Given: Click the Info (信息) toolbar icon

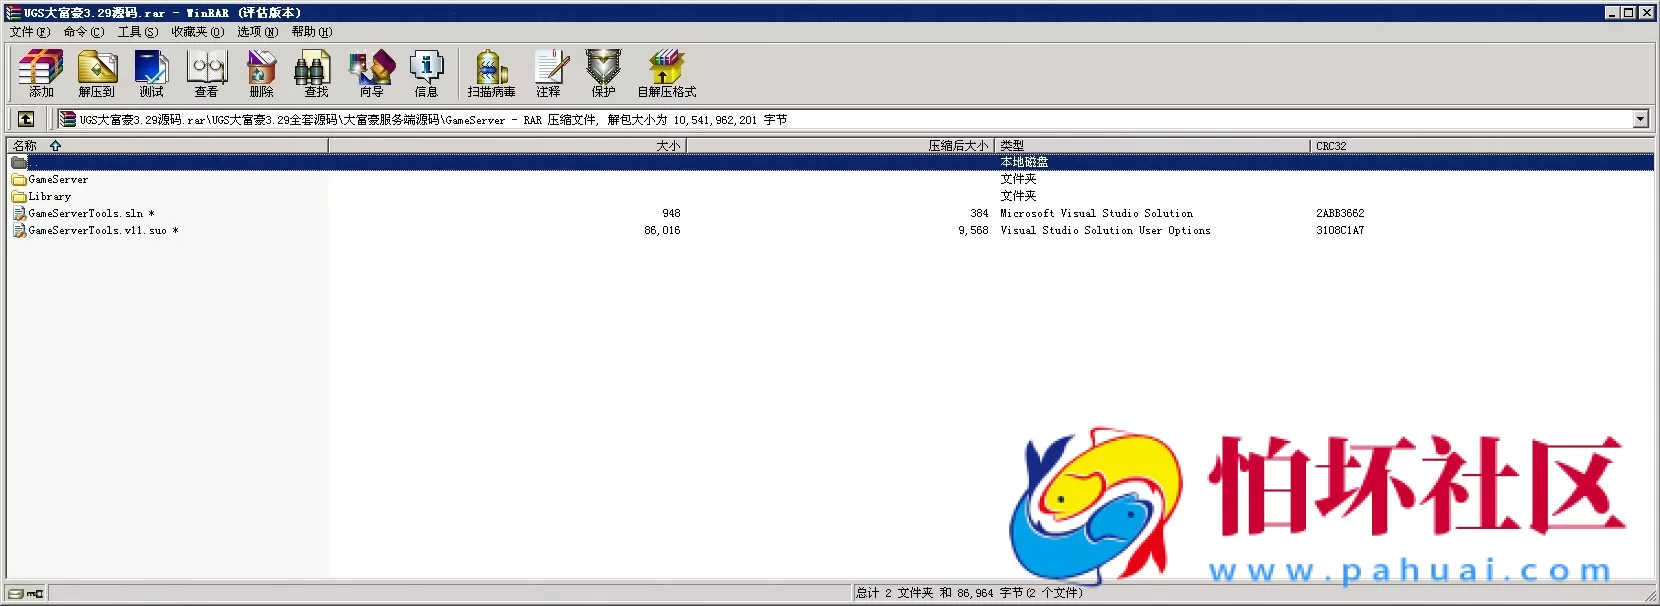Looking at the screenshot, I should [427, 74].
